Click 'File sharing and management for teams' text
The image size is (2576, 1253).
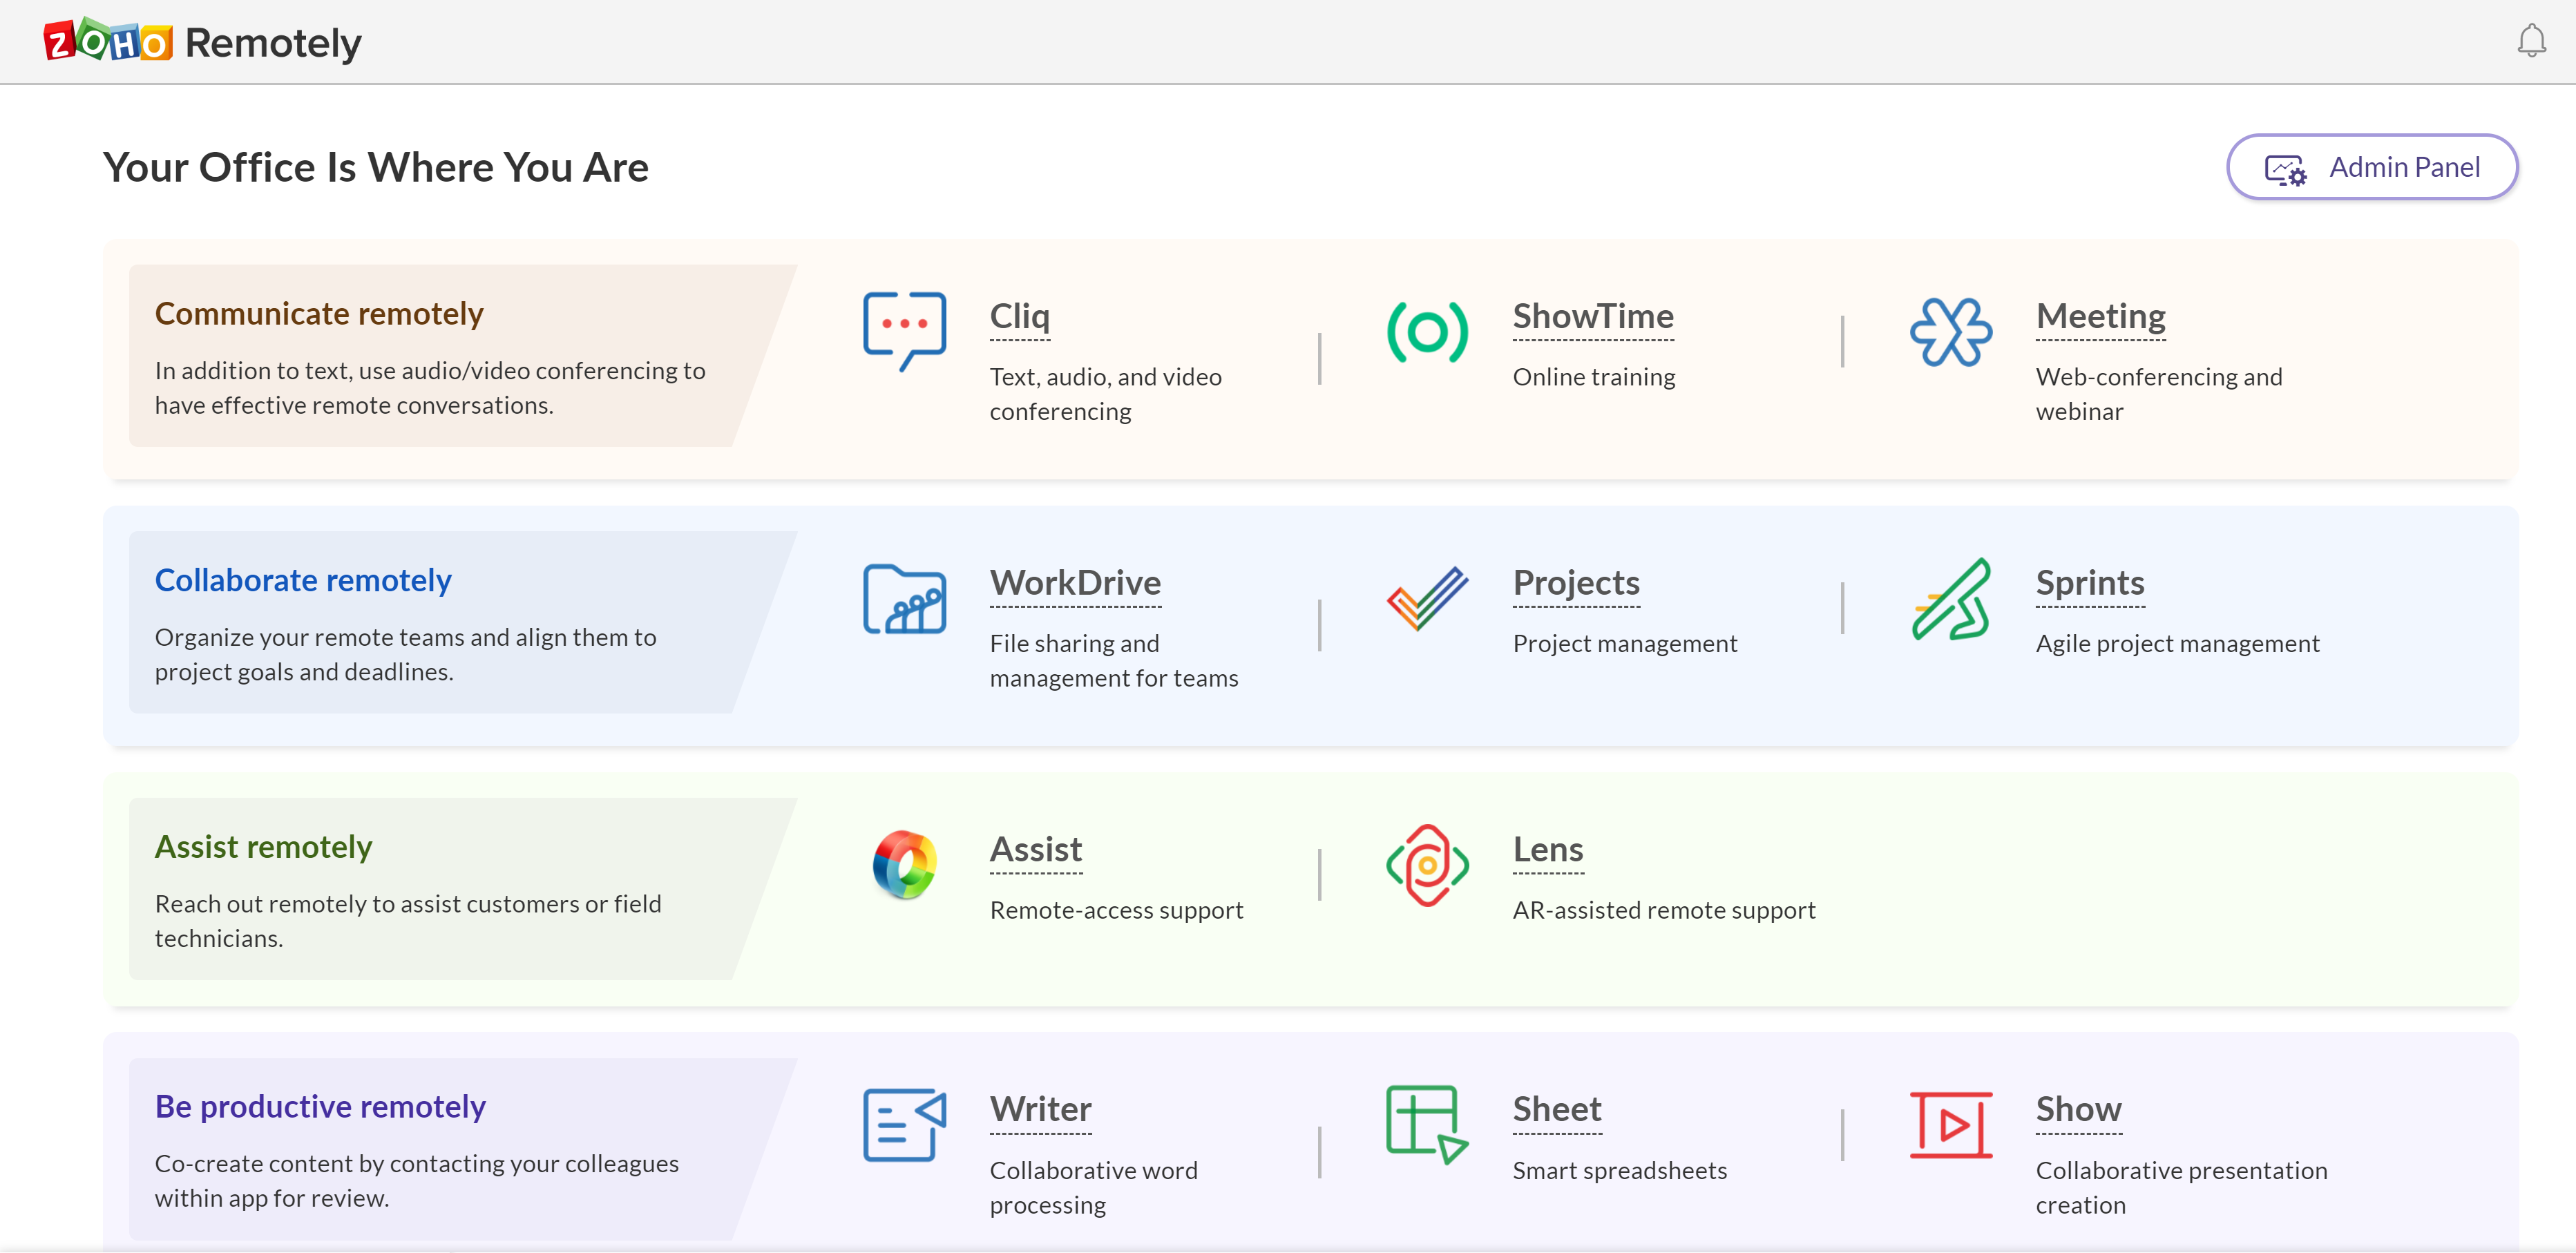point(1113,661)
